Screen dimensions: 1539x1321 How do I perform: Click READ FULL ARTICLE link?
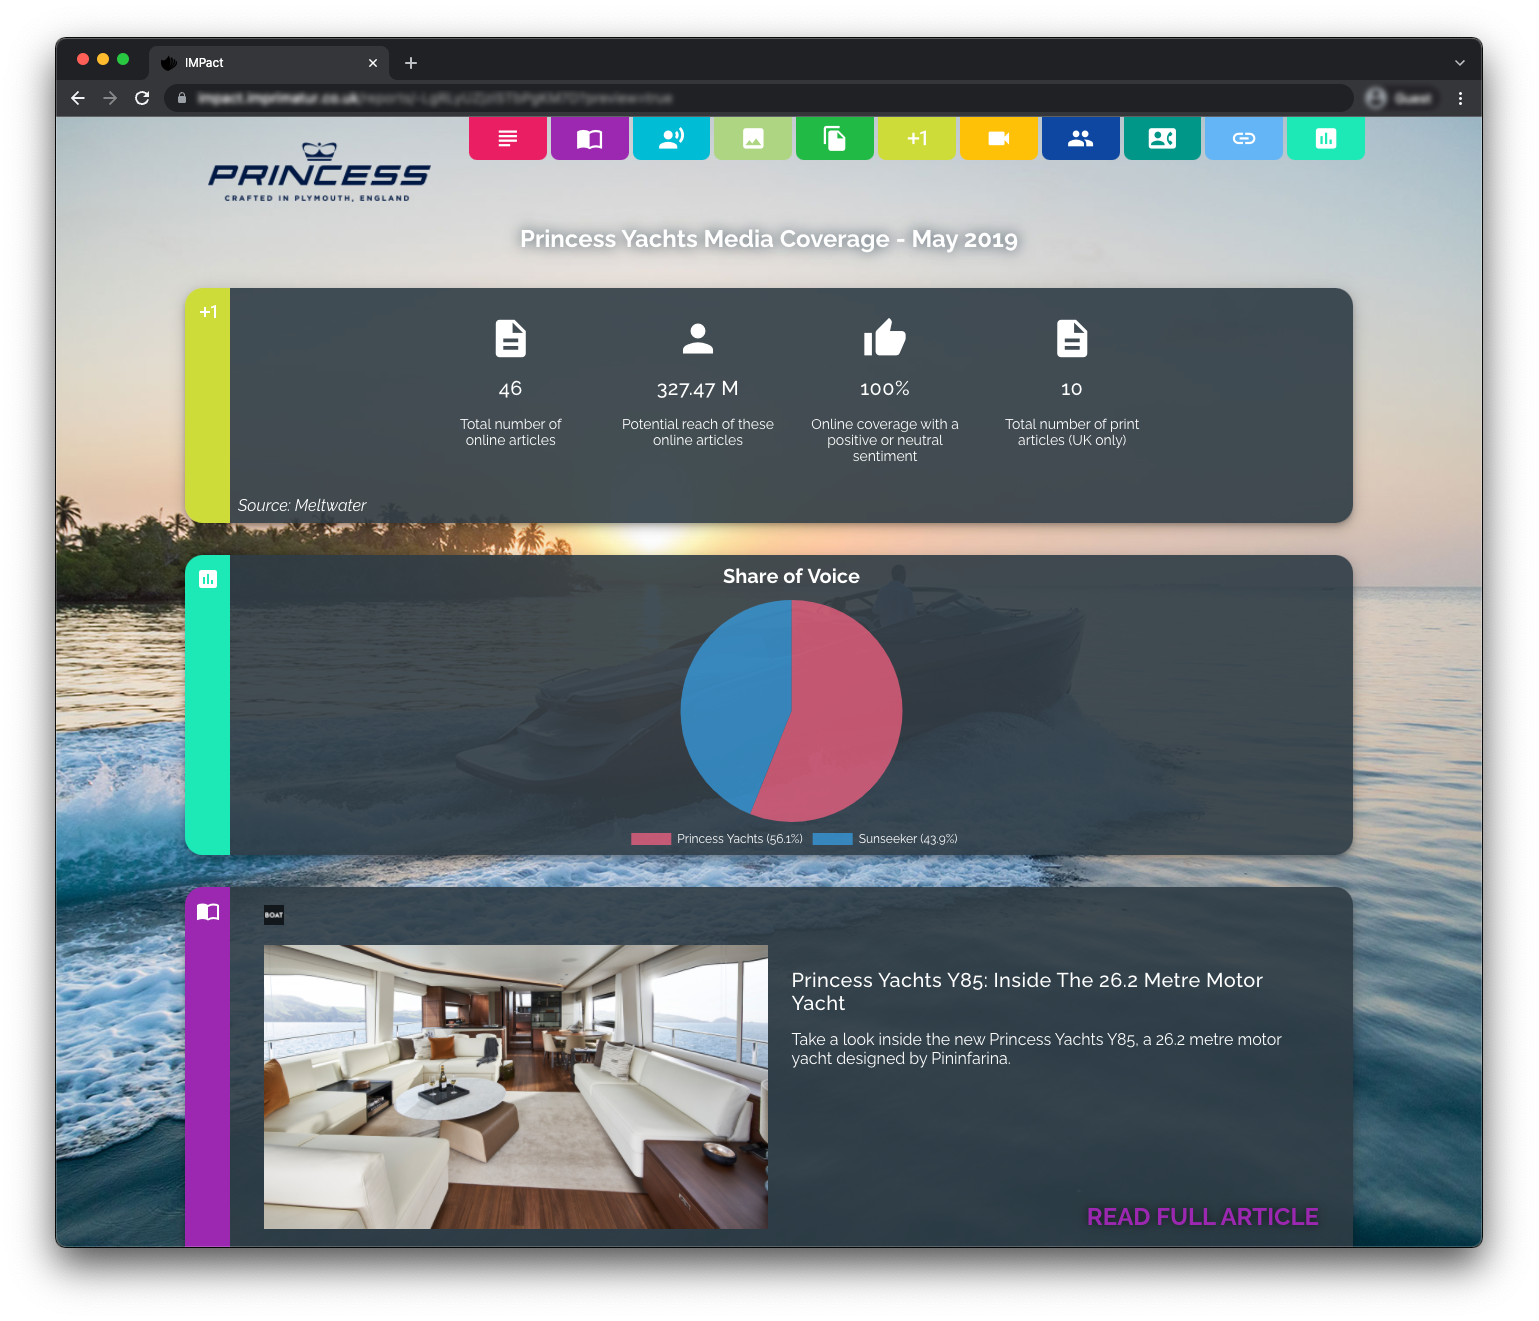pyautogui.click(x=1202, y=1217)
